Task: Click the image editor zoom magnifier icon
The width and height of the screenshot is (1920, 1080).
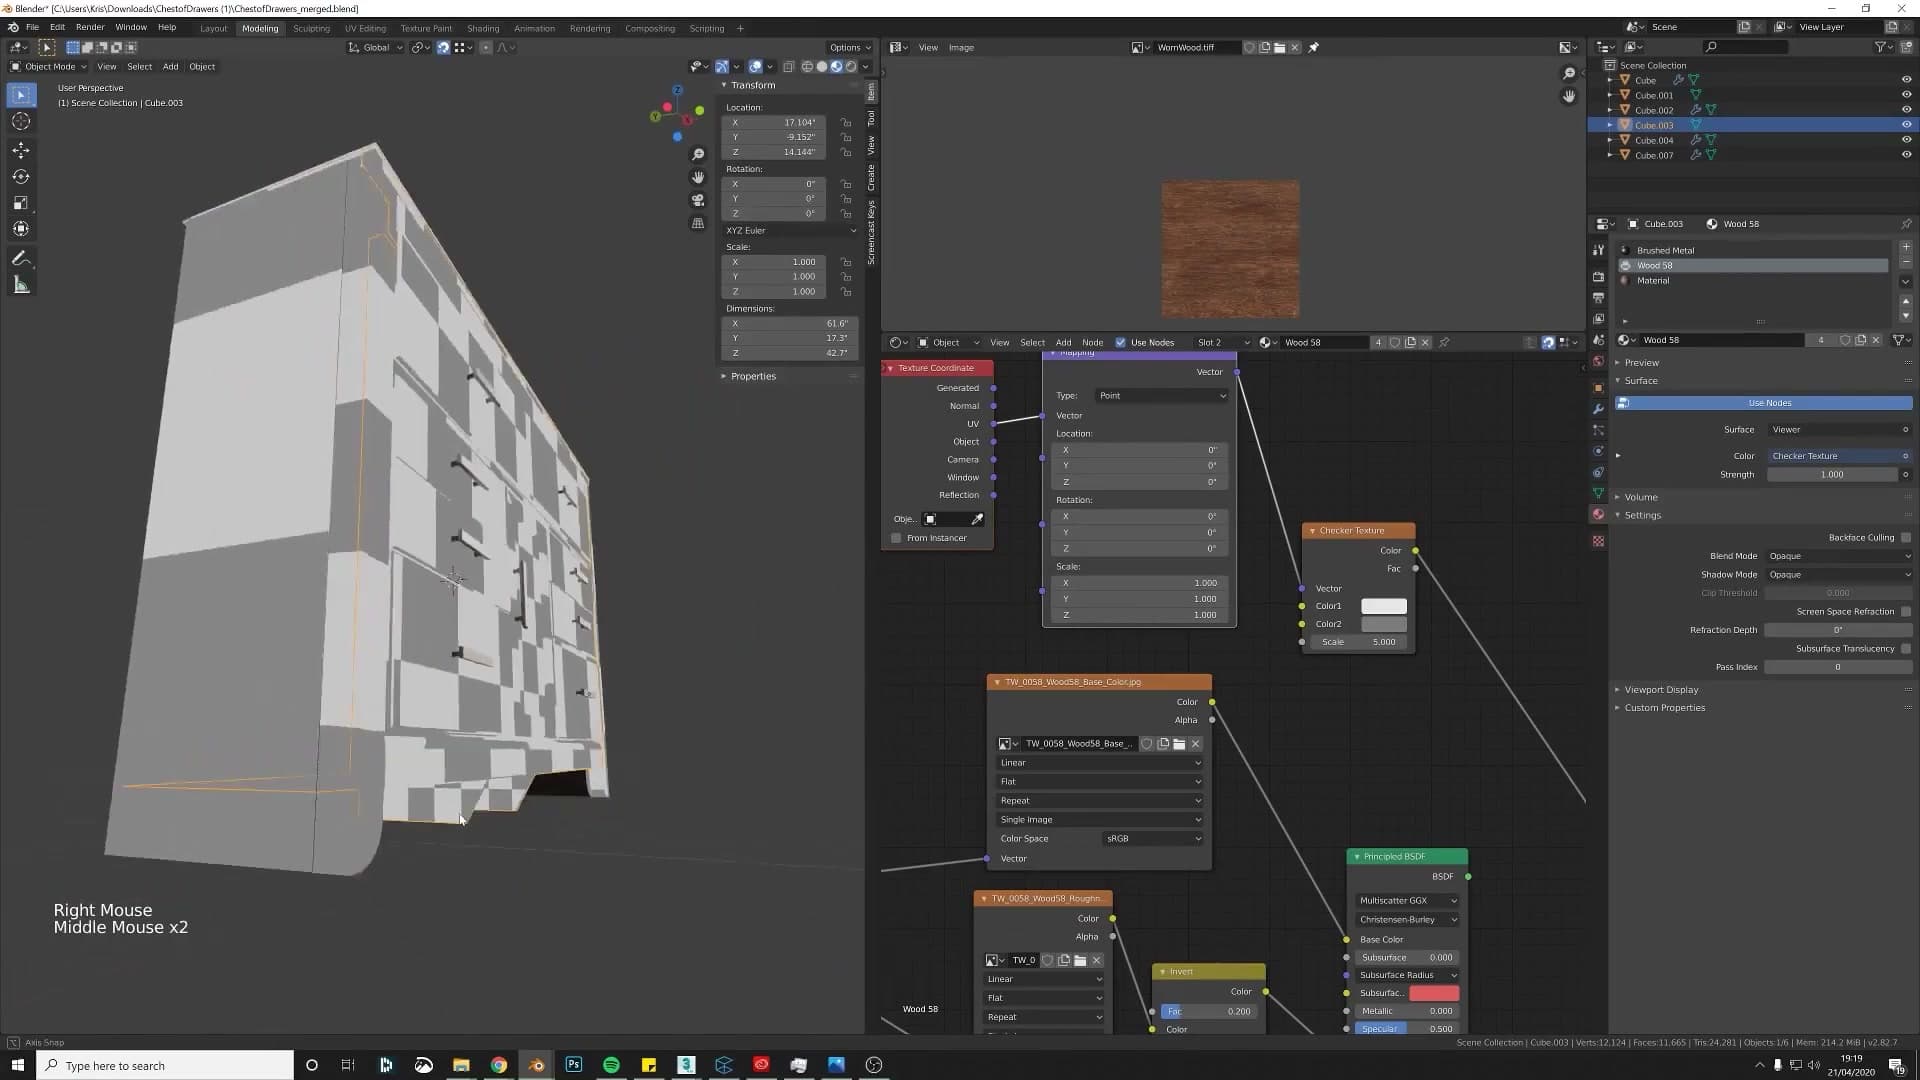Action: pyautogui.click(x=1569, y=73)
